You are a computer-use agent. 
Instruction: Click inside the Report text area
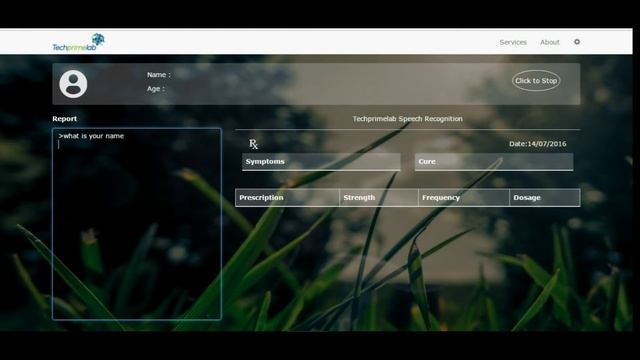tap(137, 224)
